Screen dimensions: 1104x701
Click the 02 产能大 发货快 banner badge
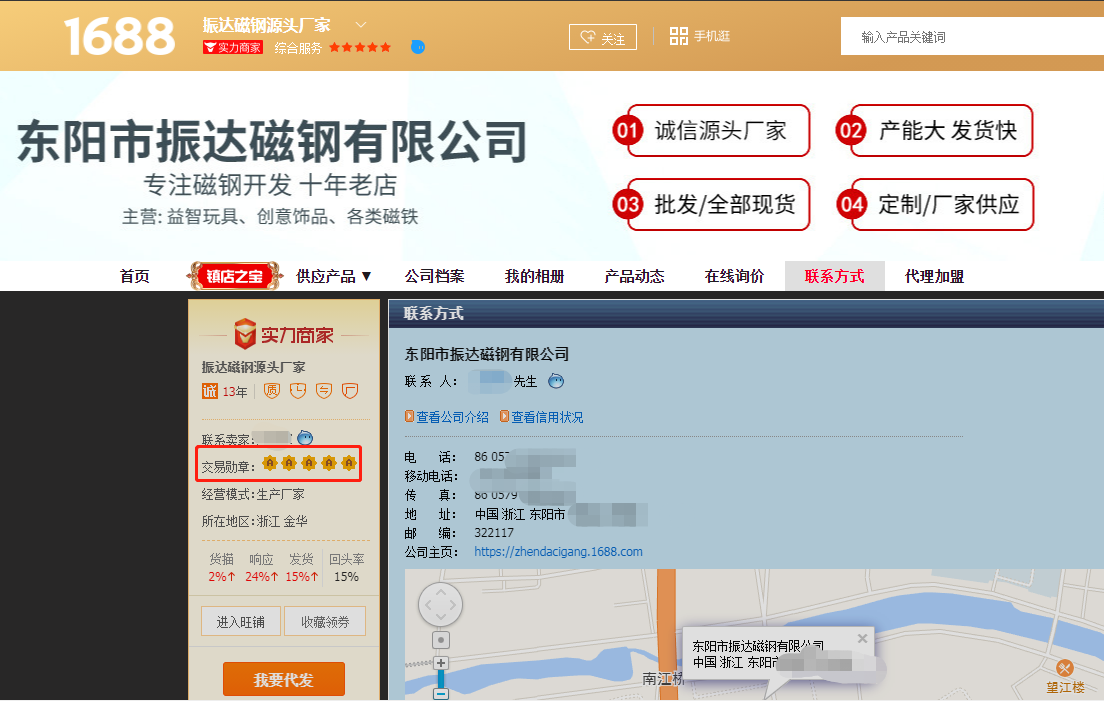click(x=934, y=130)
